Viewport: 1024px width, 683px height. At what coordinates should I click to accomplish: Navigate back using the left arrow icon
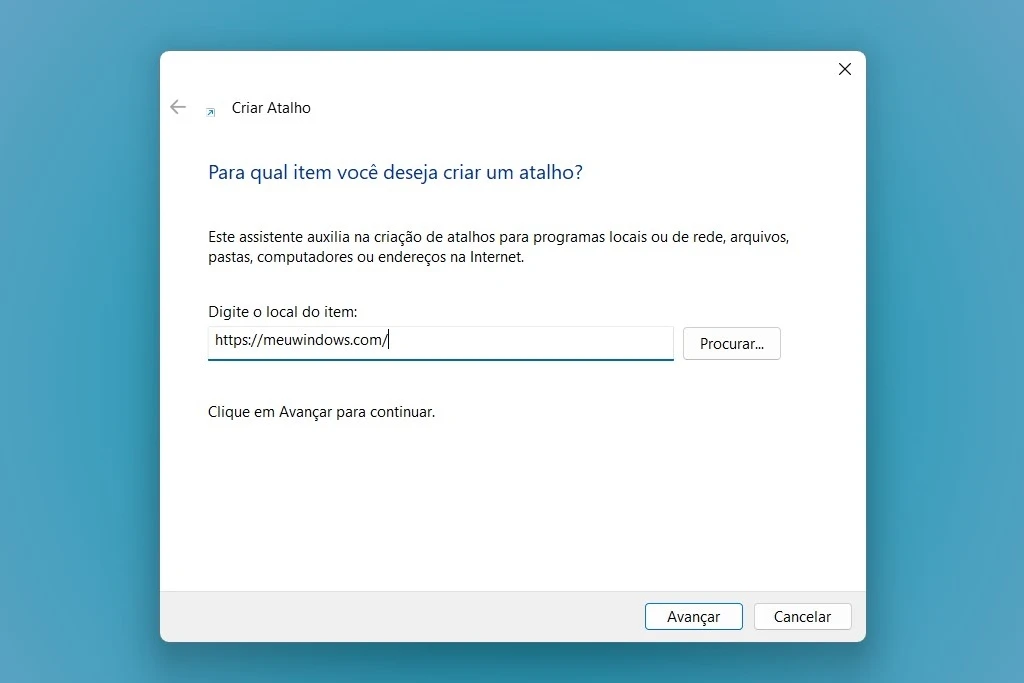pyautogui.click(x=178, y=107)
